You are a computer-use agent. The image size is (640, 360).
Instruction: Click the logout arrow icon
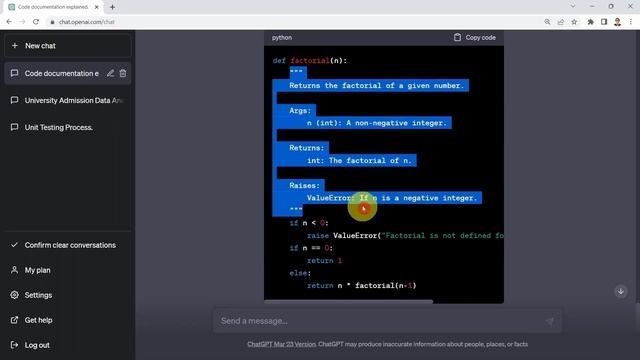point(14,345)
